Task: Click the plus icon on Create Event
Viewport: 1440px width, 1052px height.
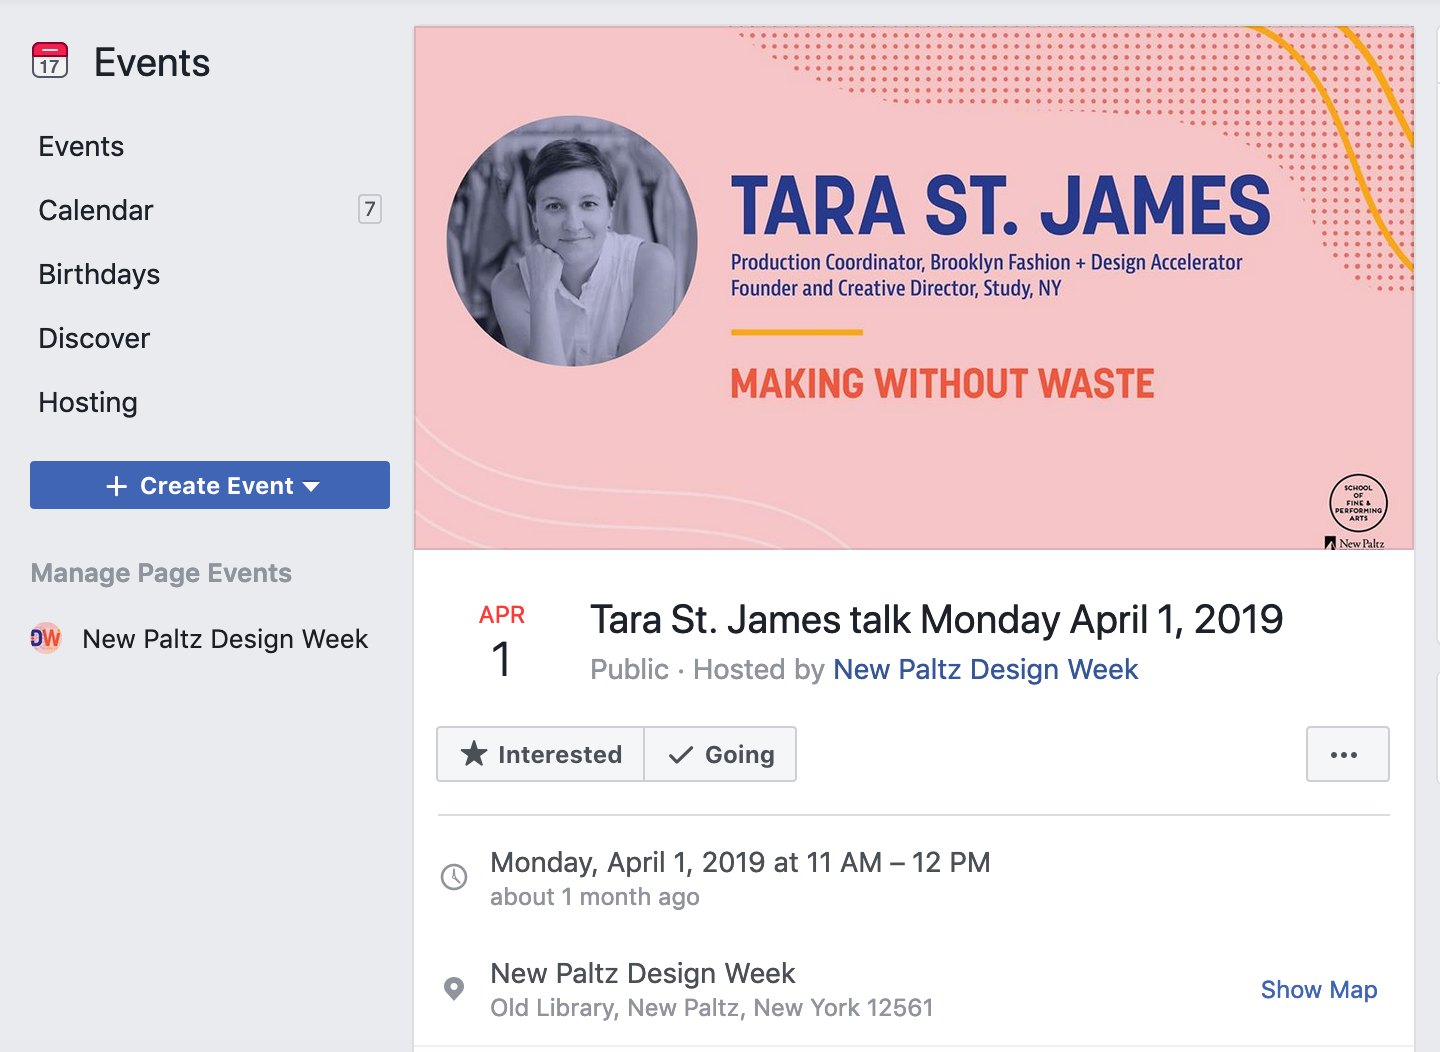Action: 117,486
